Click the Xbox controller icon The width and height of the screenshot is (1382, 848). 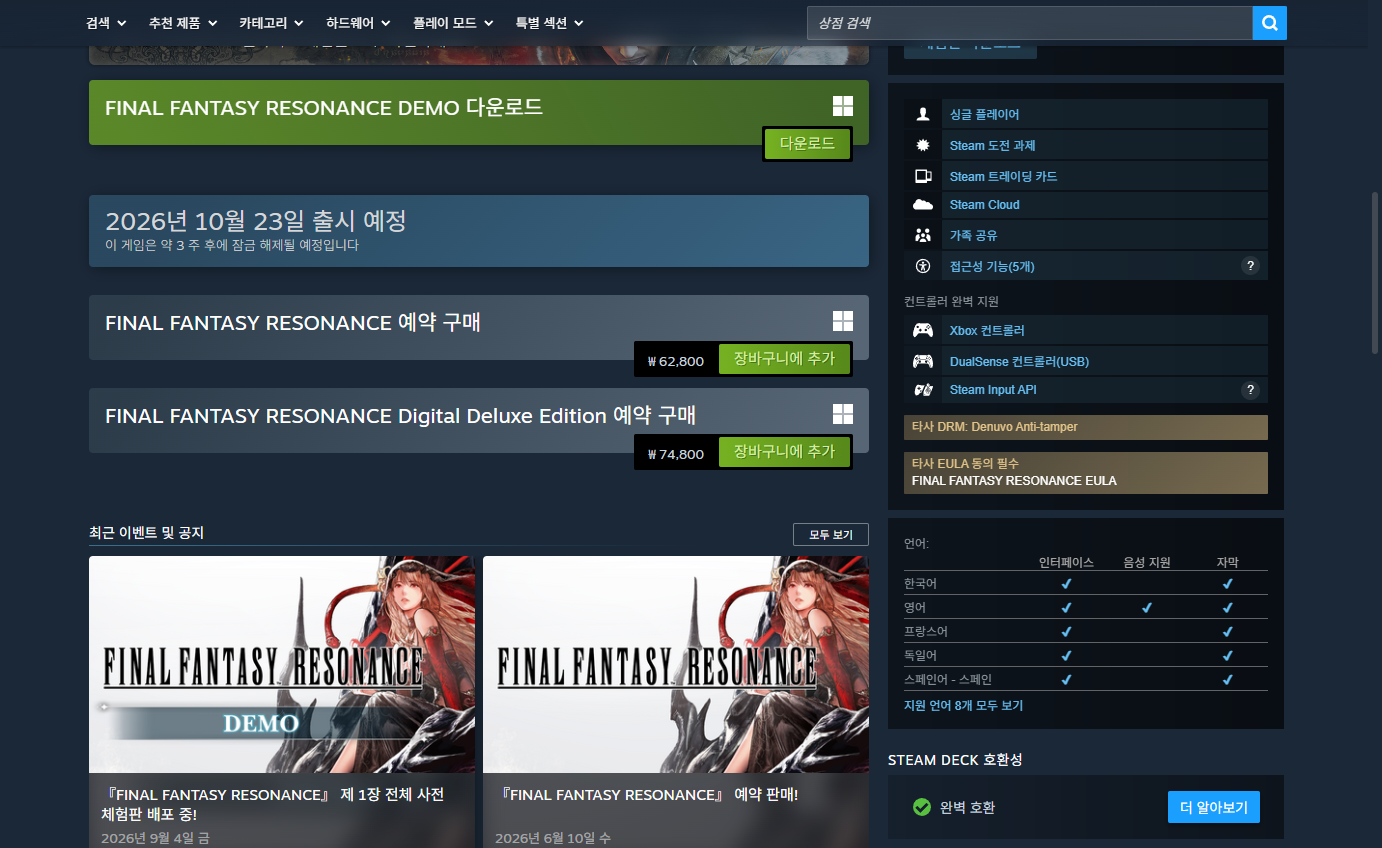pos(923,330)
